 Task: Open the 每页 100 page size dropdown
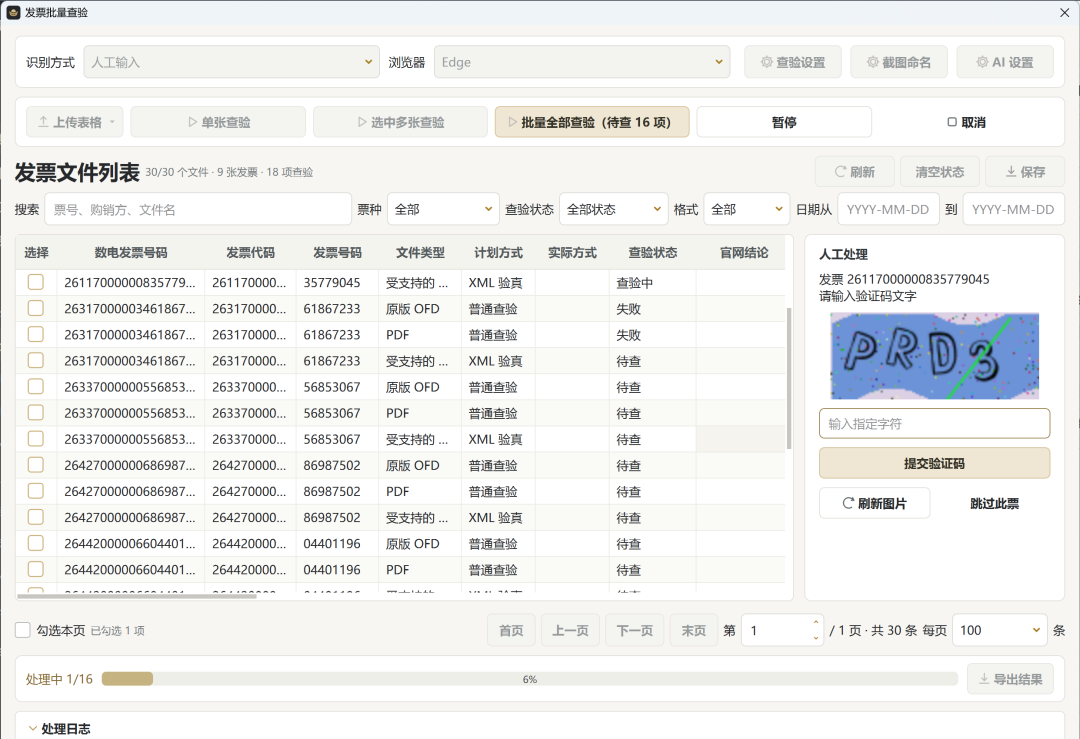pyautogui.click(x=999, y=630)
